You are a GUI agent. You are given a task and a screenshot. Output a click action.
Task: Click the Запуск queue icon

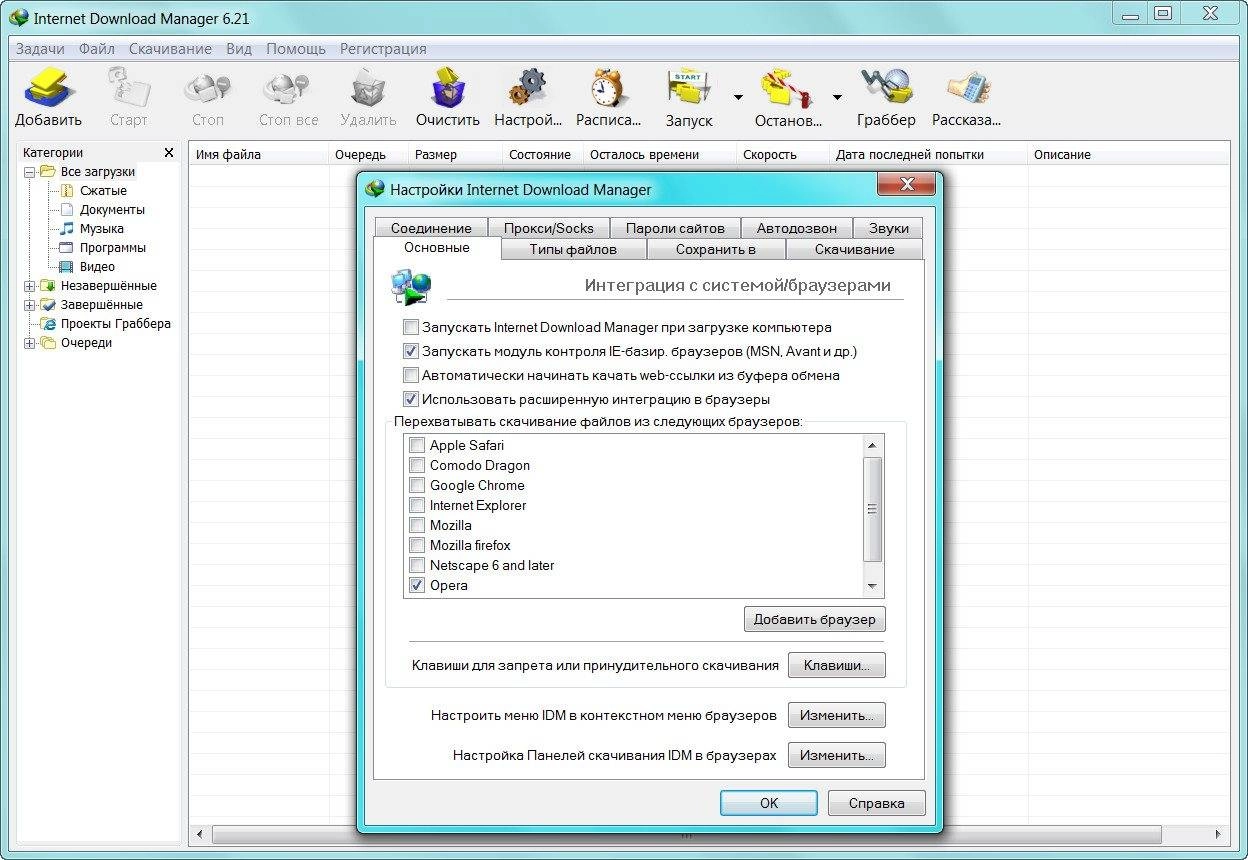tap(689, 88)
